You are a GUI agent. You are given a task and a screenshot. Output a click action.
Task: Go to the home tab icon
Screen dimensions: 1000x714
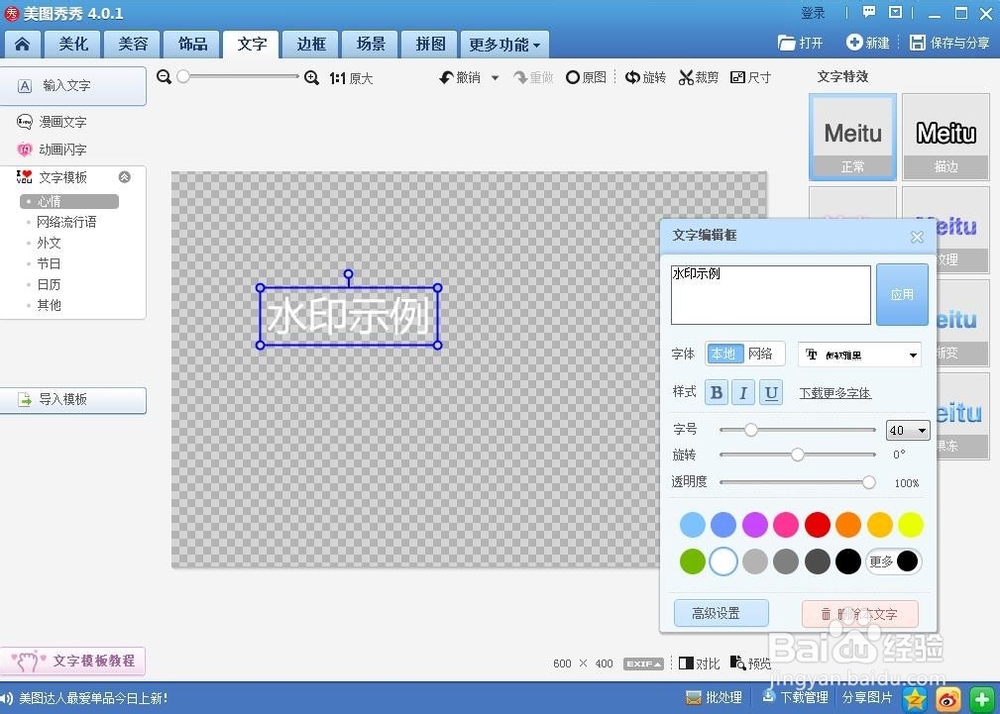22,44
